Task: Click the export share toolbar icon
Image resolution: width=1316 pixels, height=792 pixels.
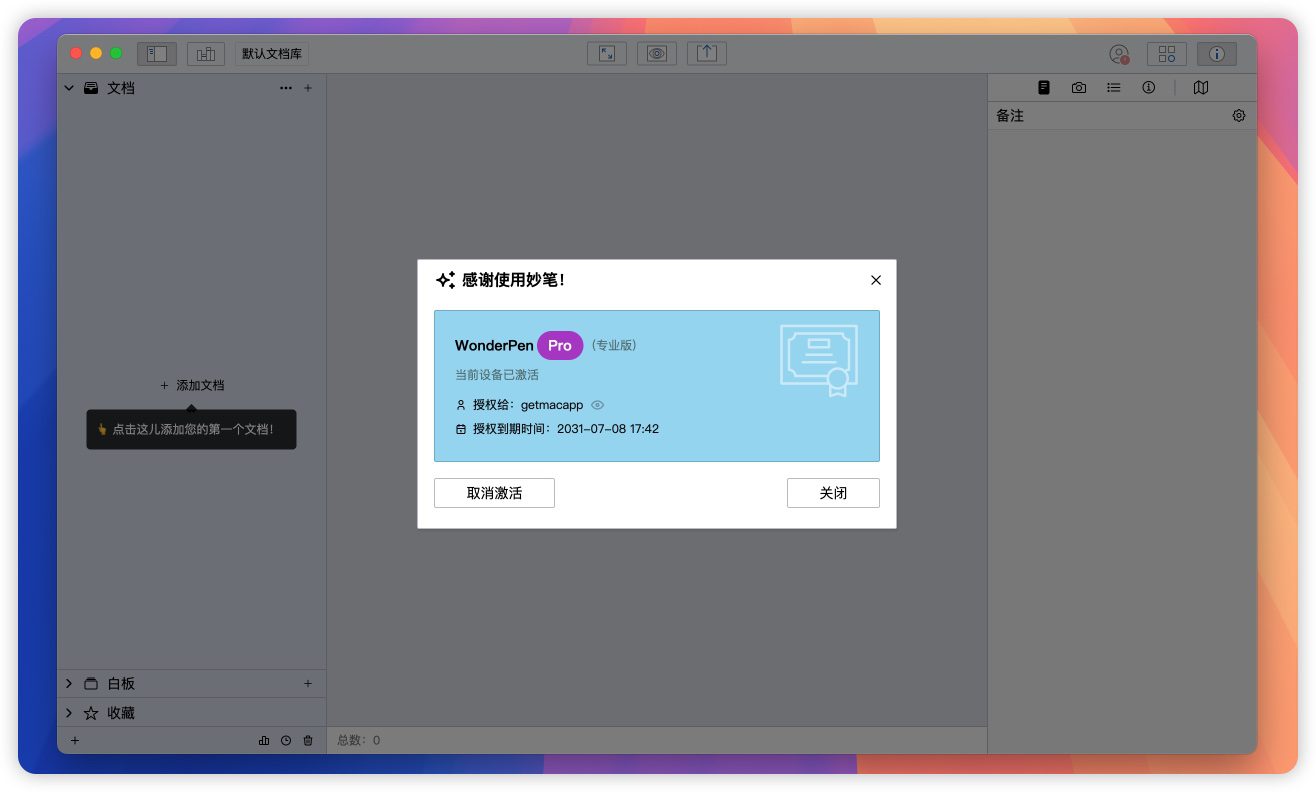Action: pyautogui.click(x=707, y=54)
